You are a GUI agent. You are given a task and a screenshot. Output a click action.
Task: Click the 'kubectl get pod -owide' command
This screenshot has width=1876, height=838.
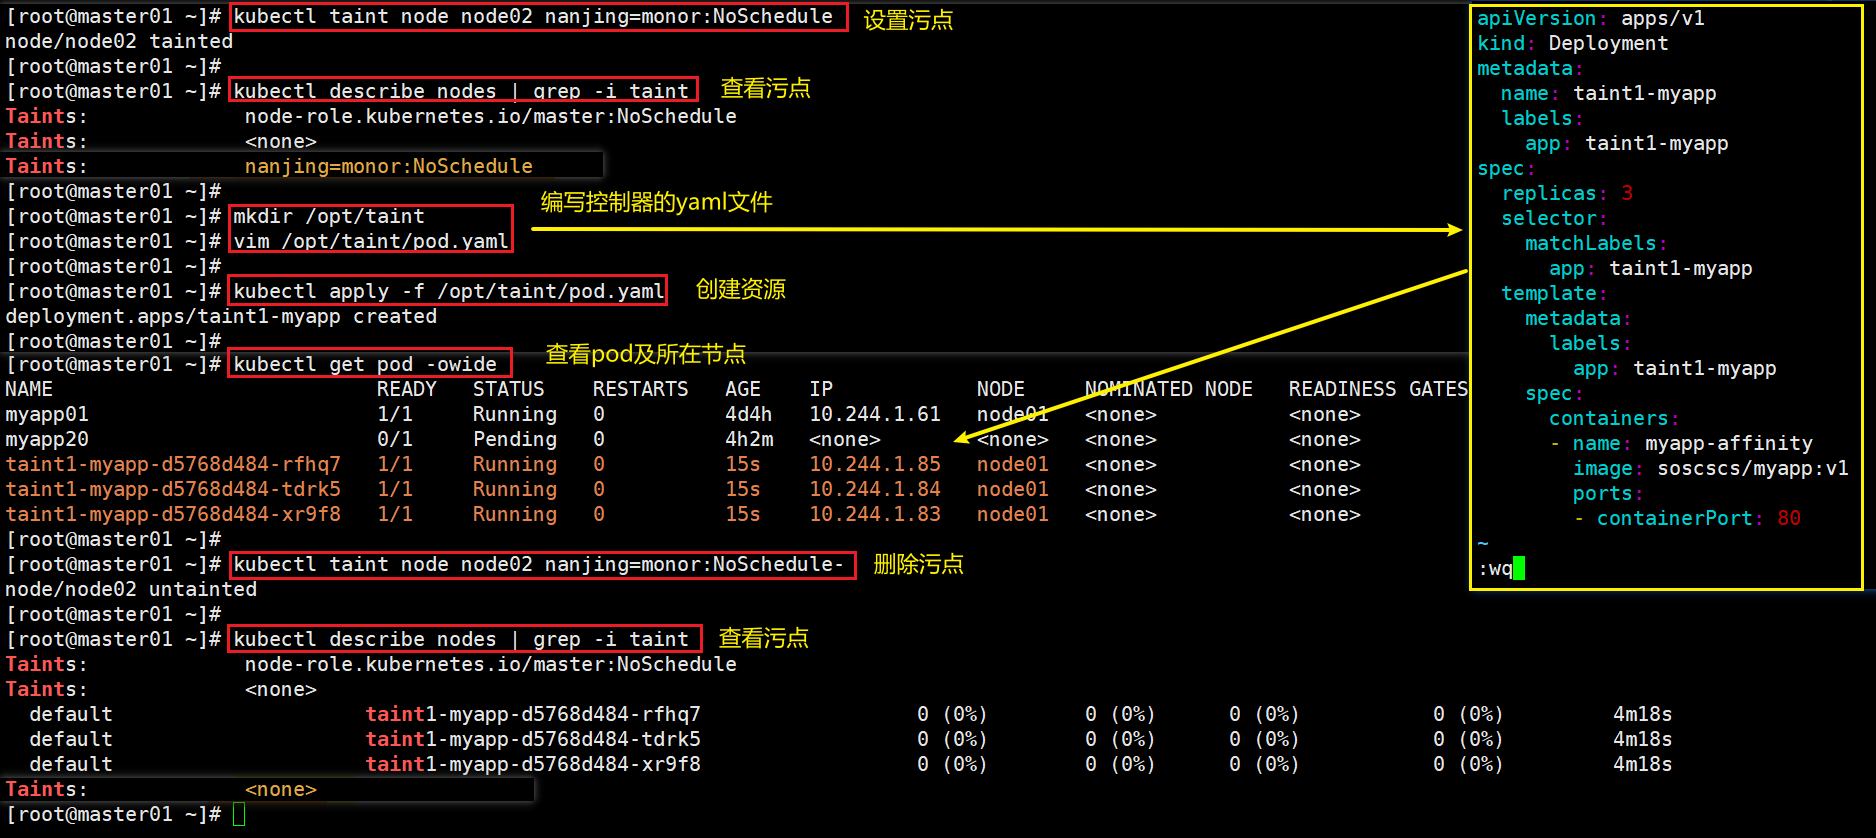click(x=365, y=364)
